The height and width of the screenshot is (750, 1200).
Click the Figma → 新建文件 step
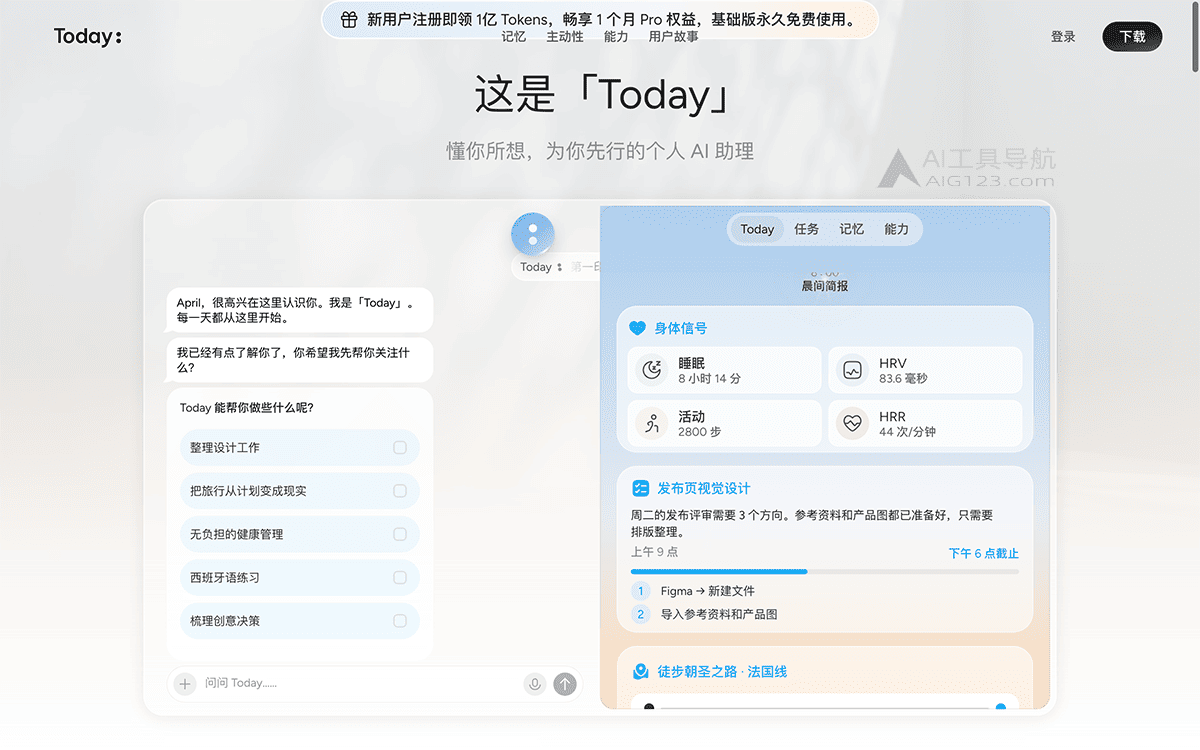708,591
